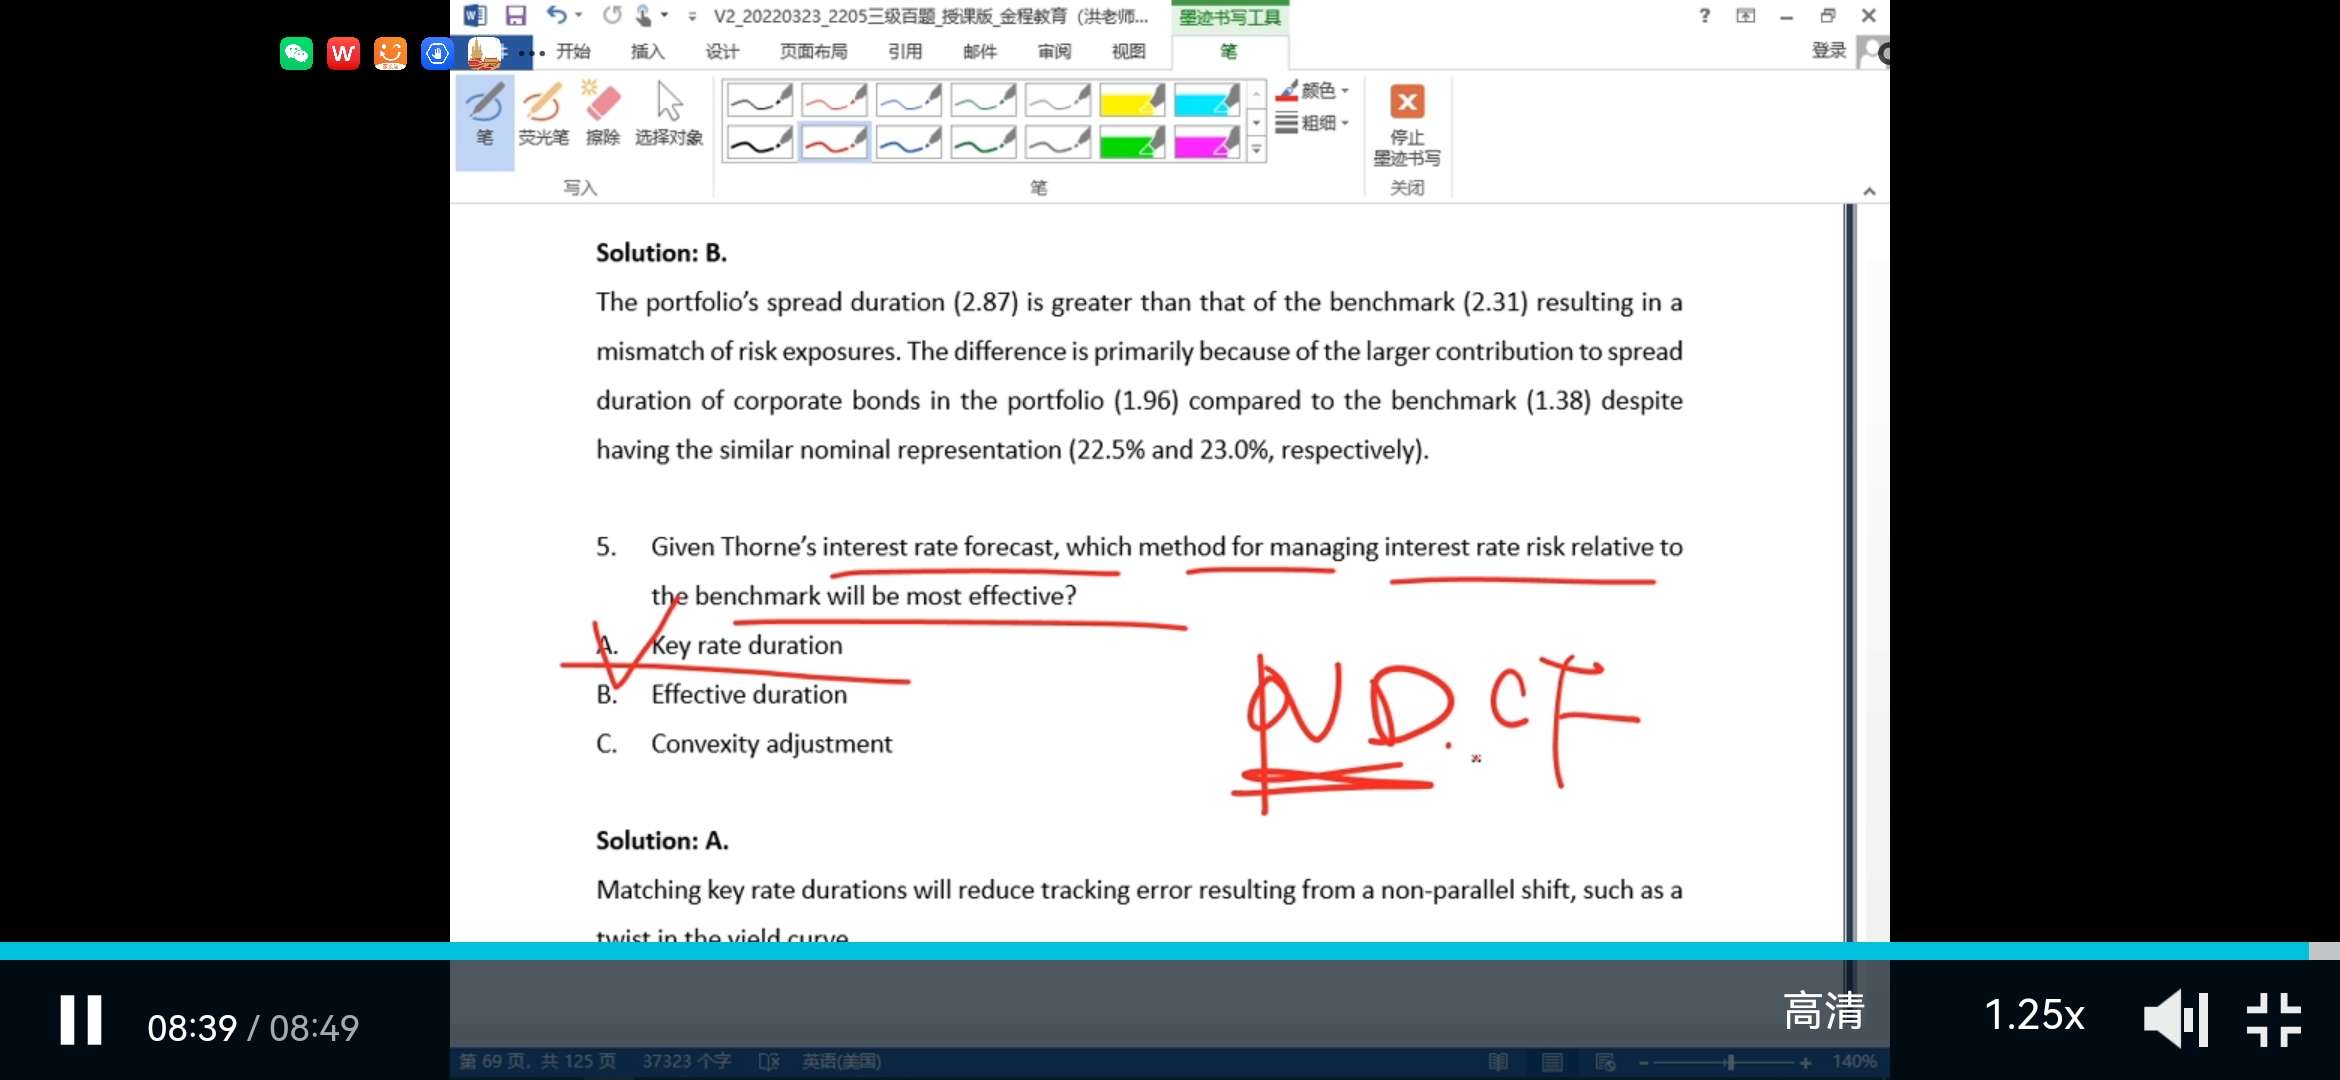The width and height of the screenshot is (2340, 1080).
Task: Open Word Help question mark
Action: click(1705, 15)
